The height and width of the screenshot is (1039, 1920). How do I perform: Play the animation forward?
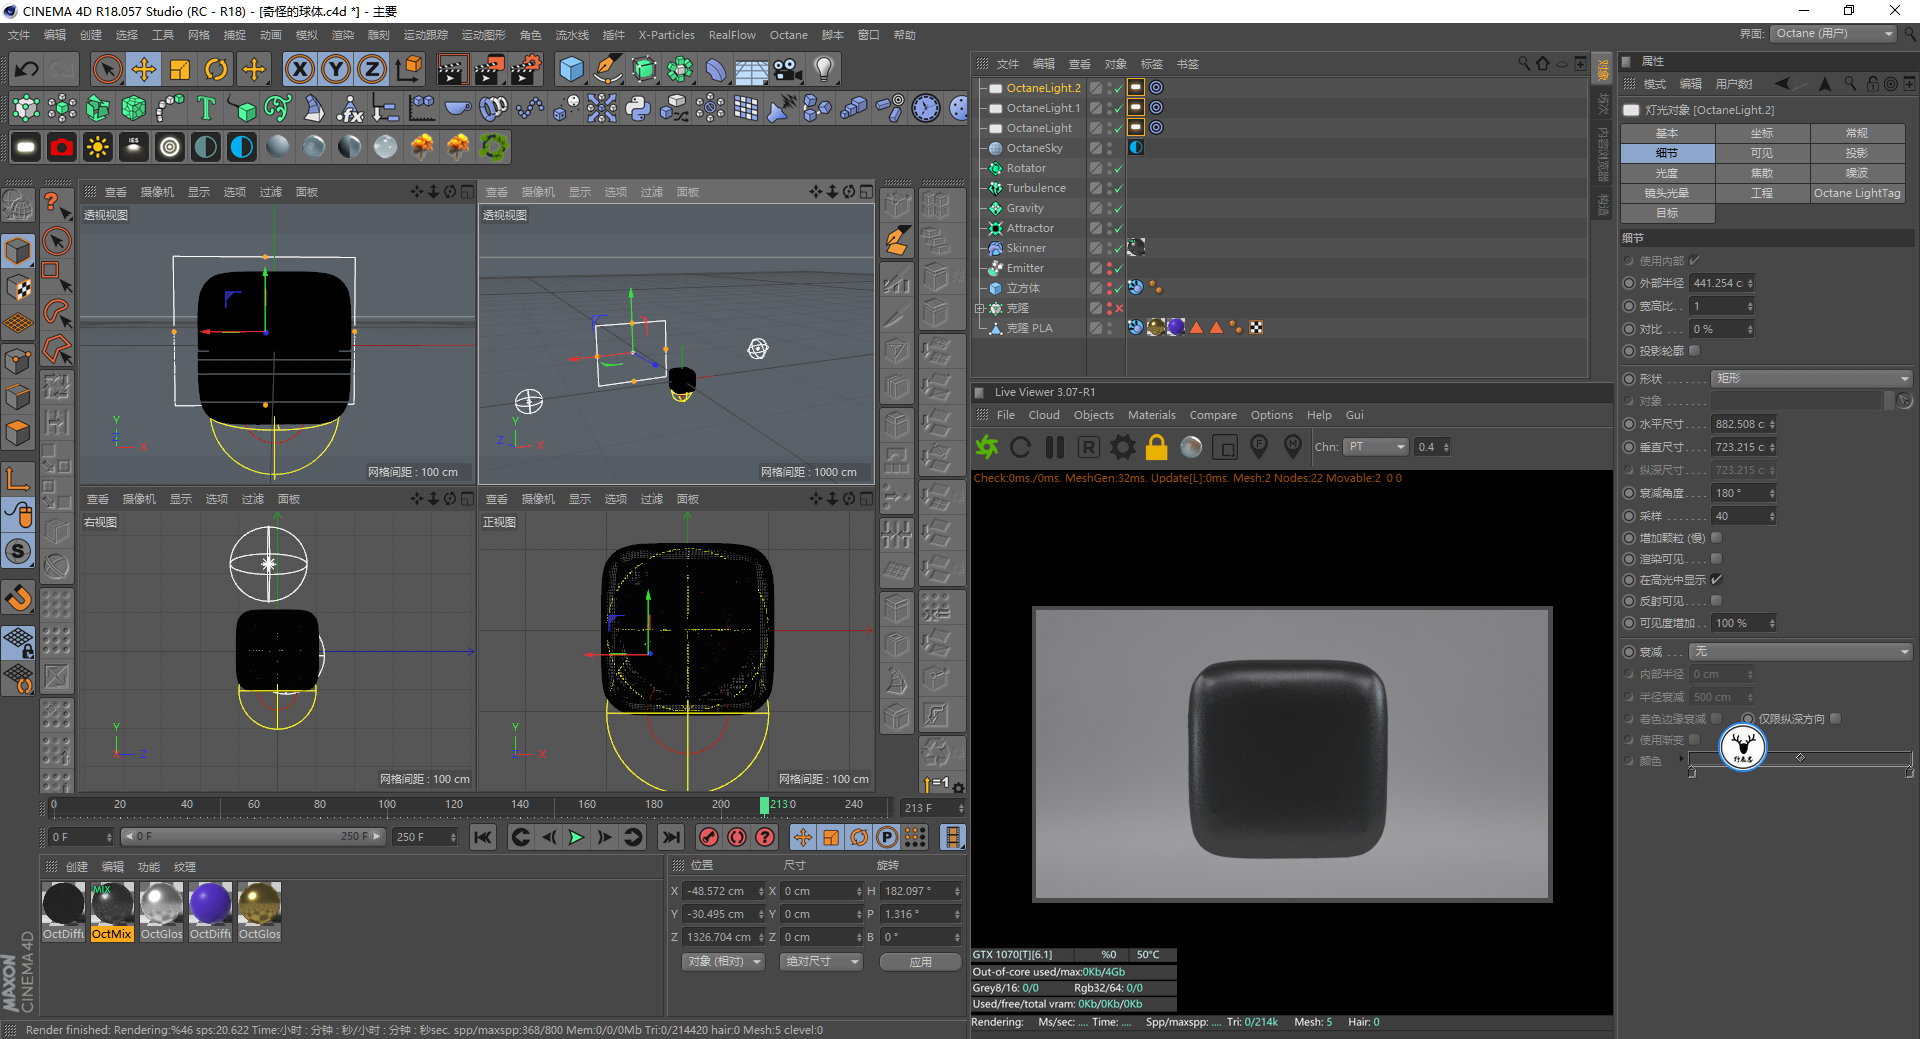[576, 837]
